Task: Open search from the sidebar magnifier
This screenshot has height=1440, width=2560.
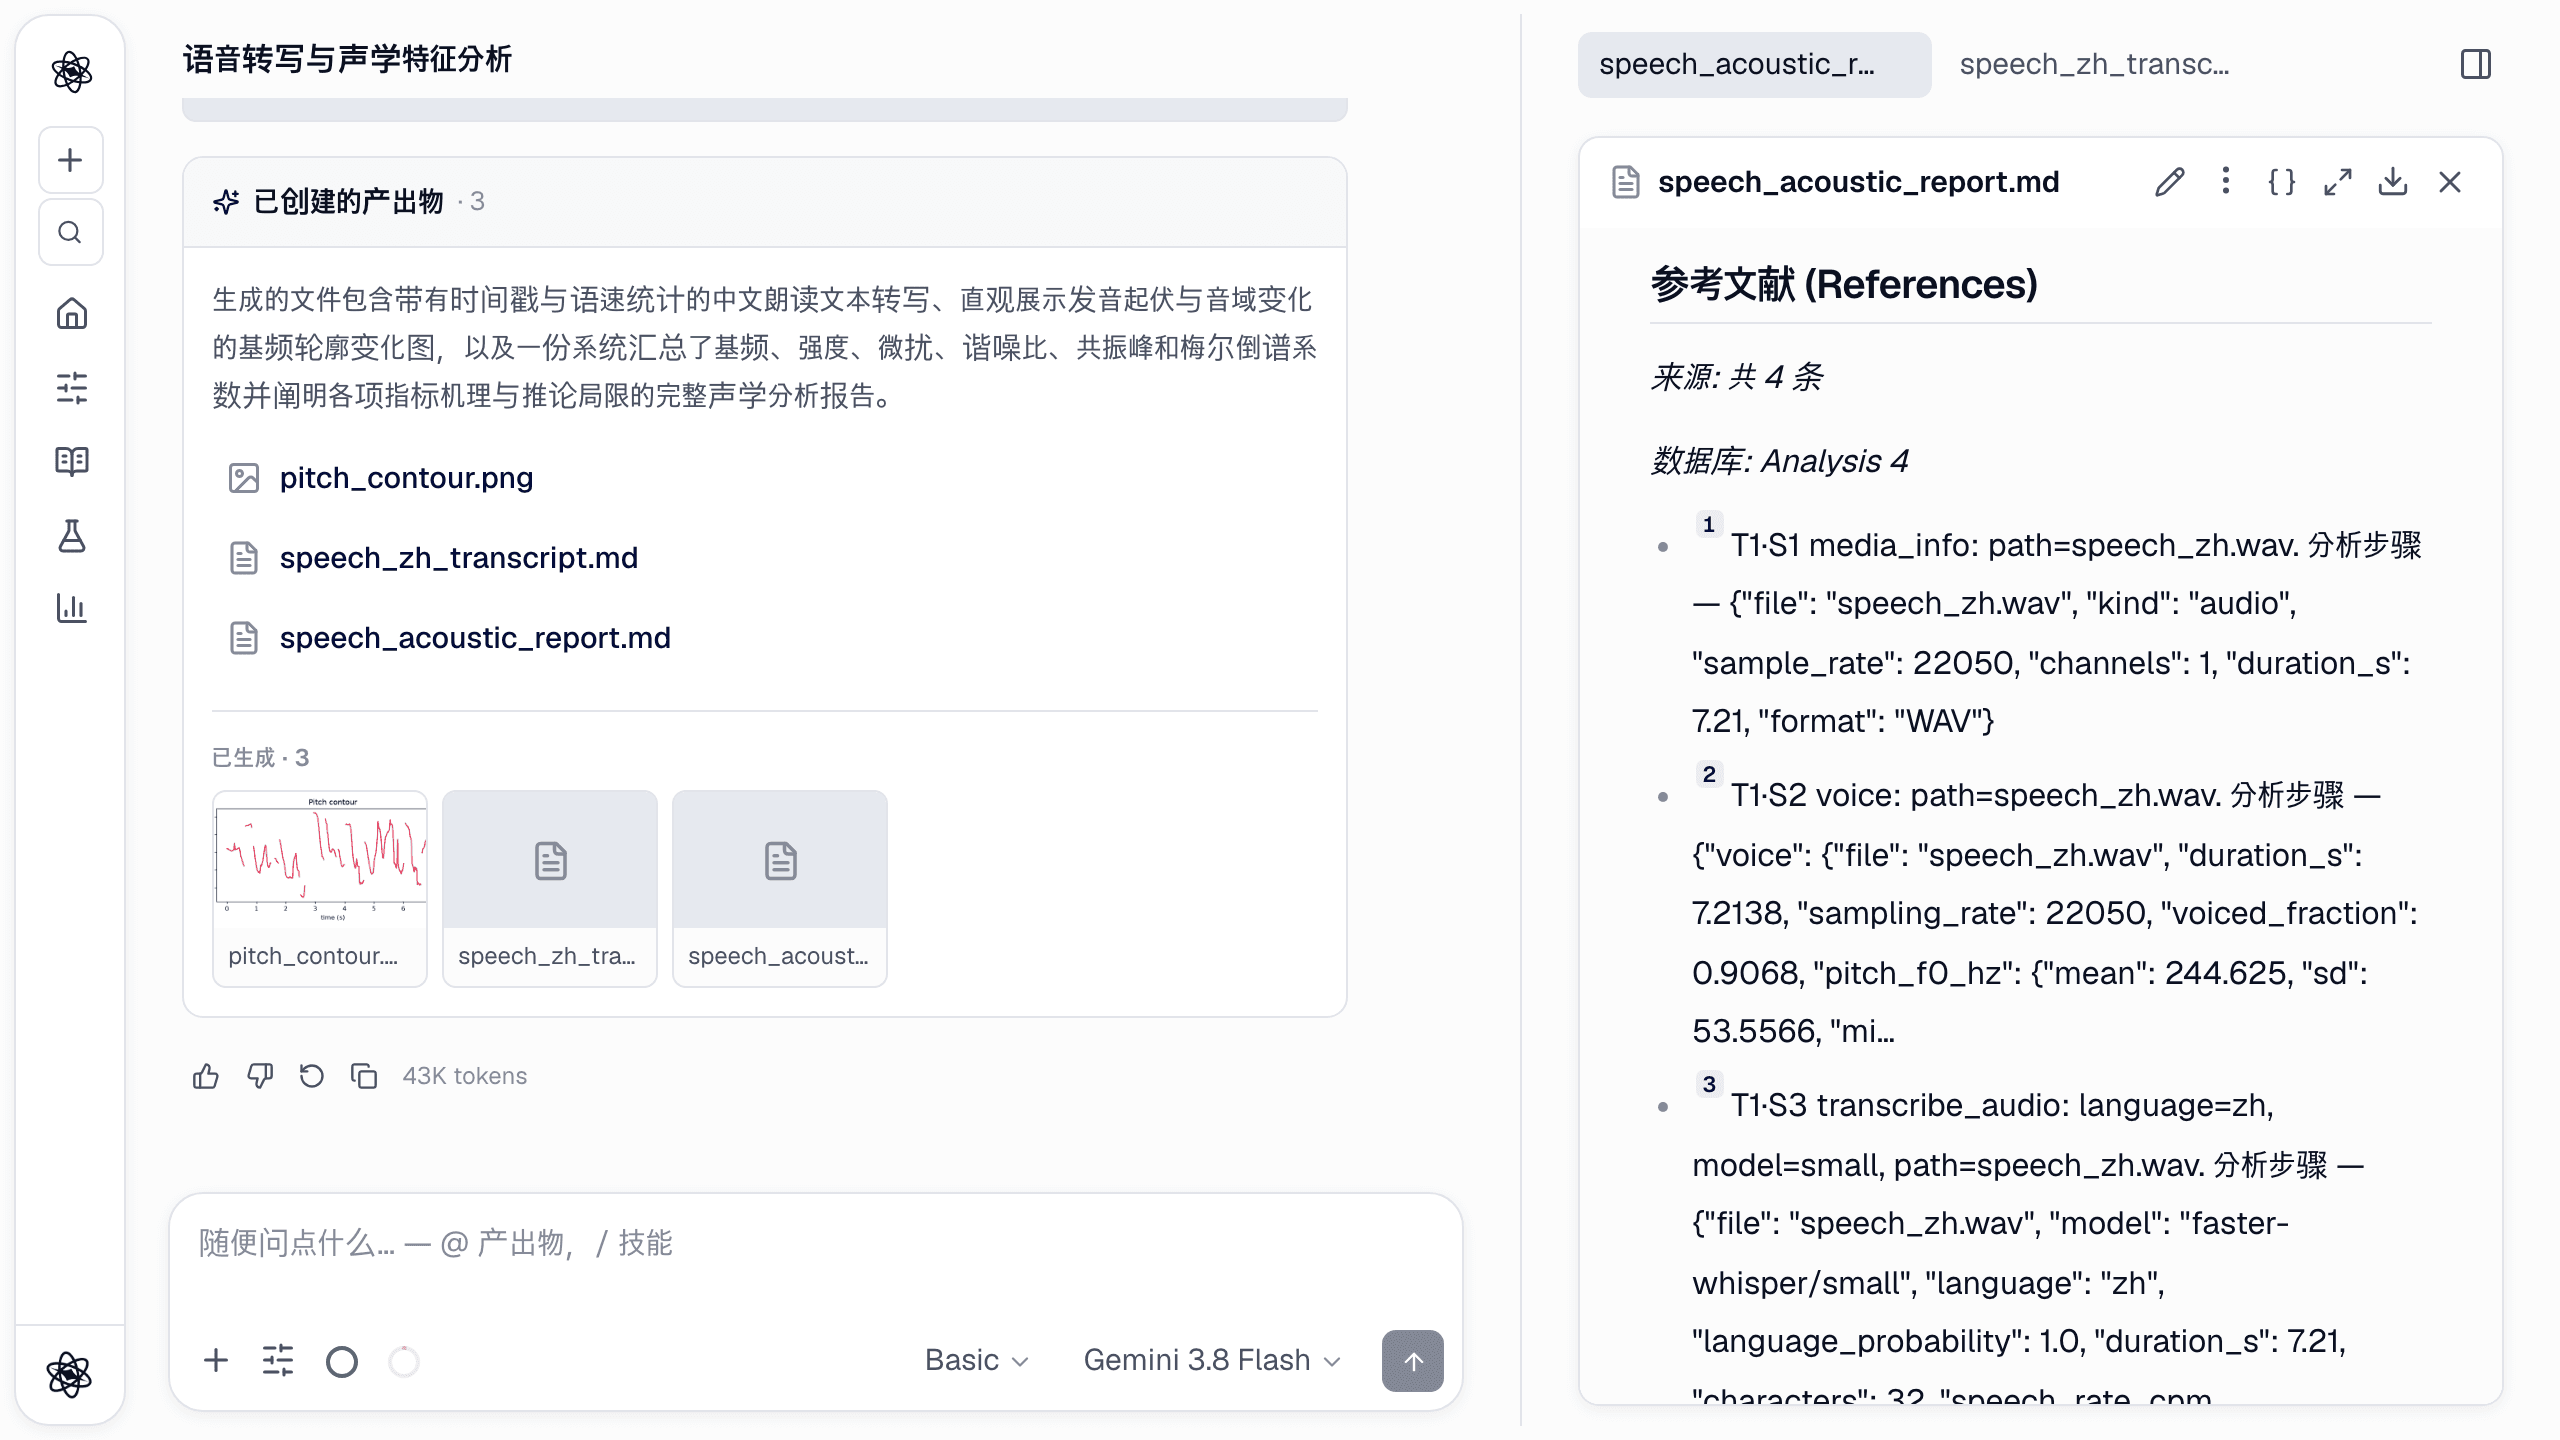Action: tap(71, 233)
